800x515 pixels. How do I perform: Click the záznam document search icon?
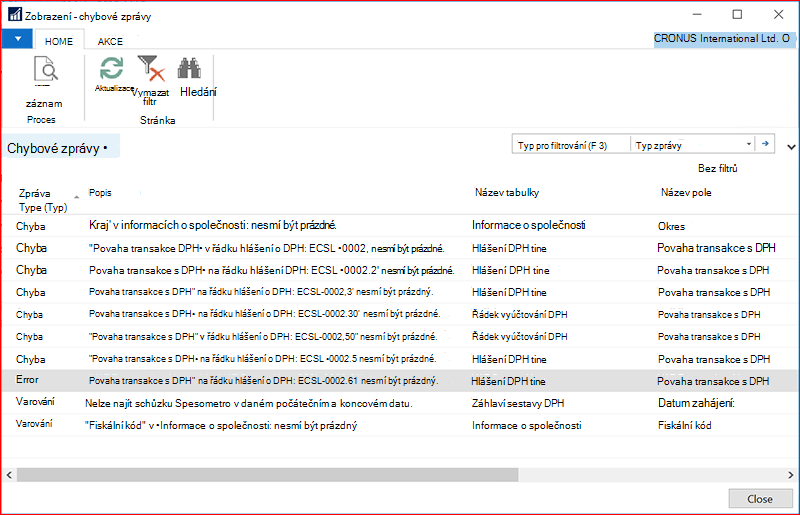(45, 70)
